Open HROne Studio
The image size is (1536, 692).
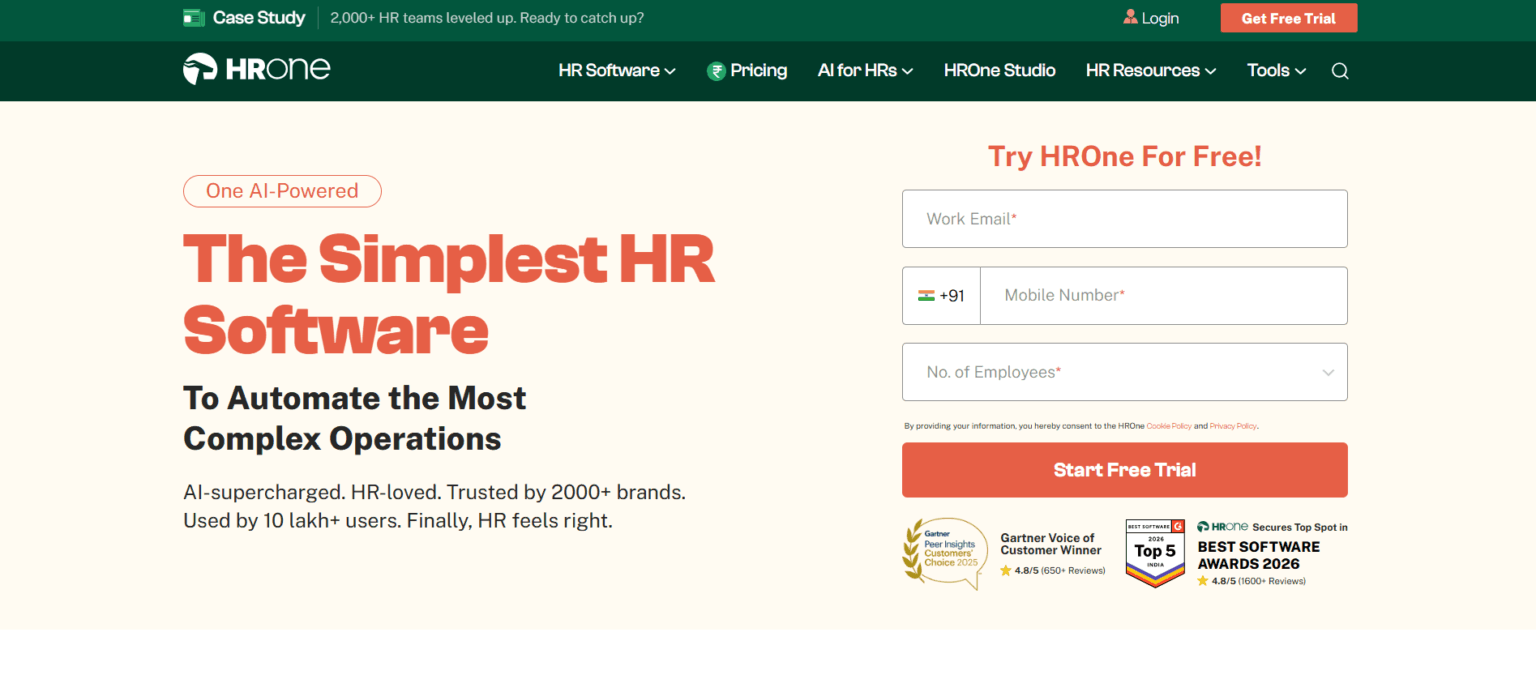coord(1000,70)
